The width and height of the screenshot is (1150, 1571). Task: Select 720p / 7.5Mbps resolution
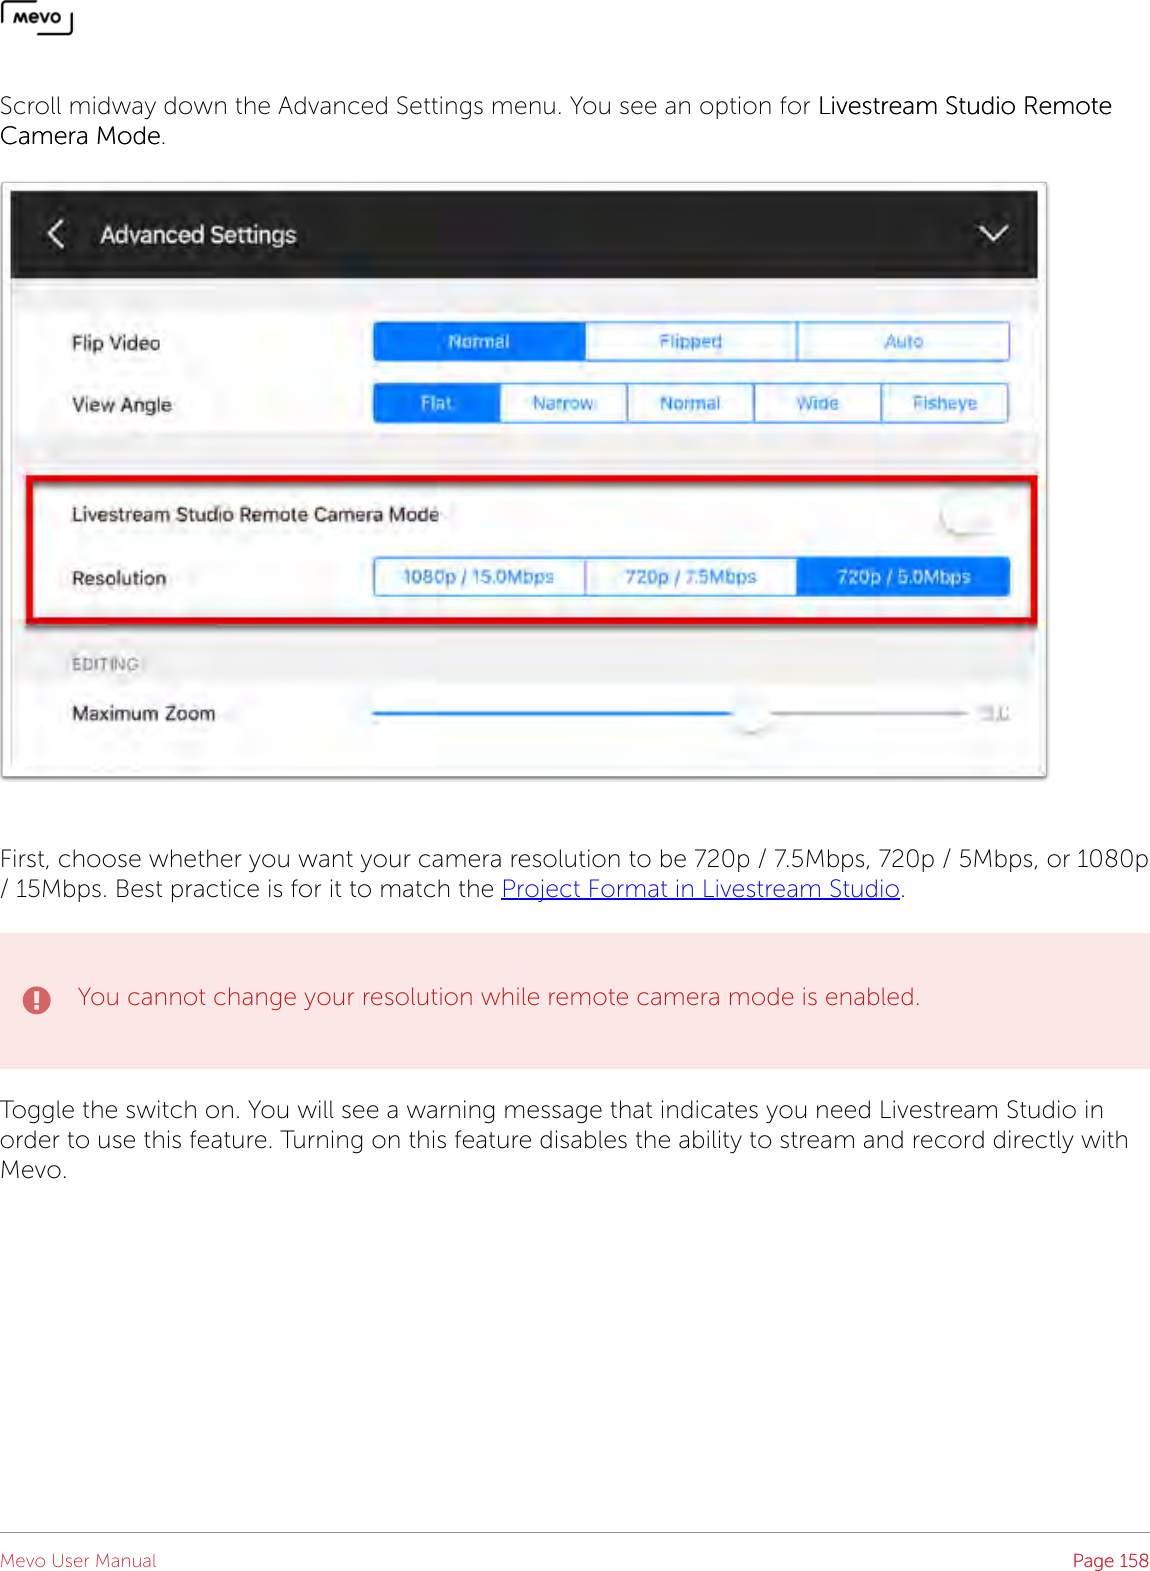point(691,577)
